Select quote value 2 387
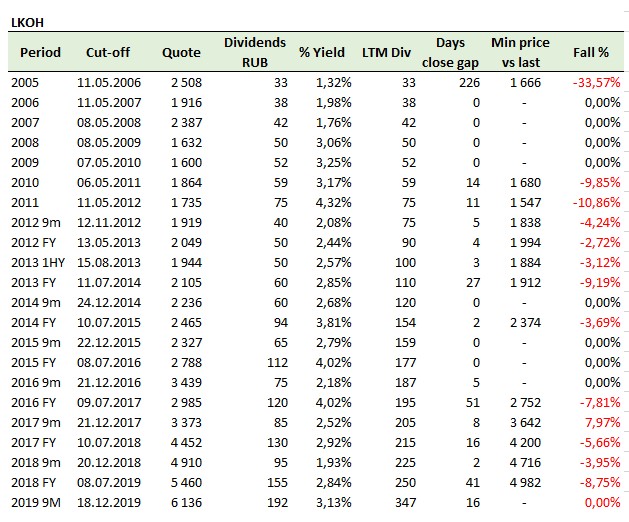This screenshot has height=522, width=629. [x=187, y=123]
